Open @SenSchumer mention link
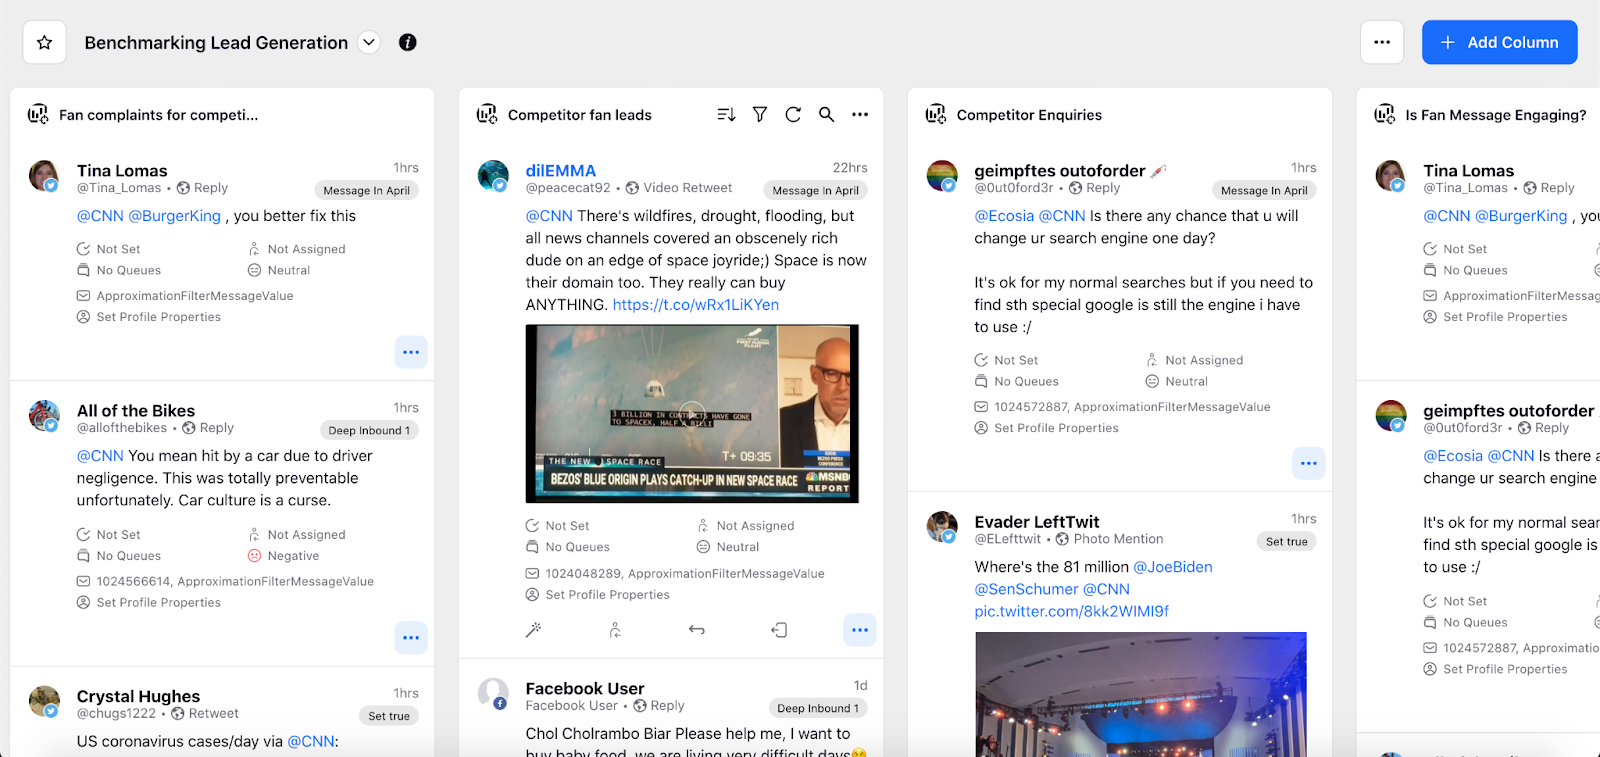 [1025, 589]
